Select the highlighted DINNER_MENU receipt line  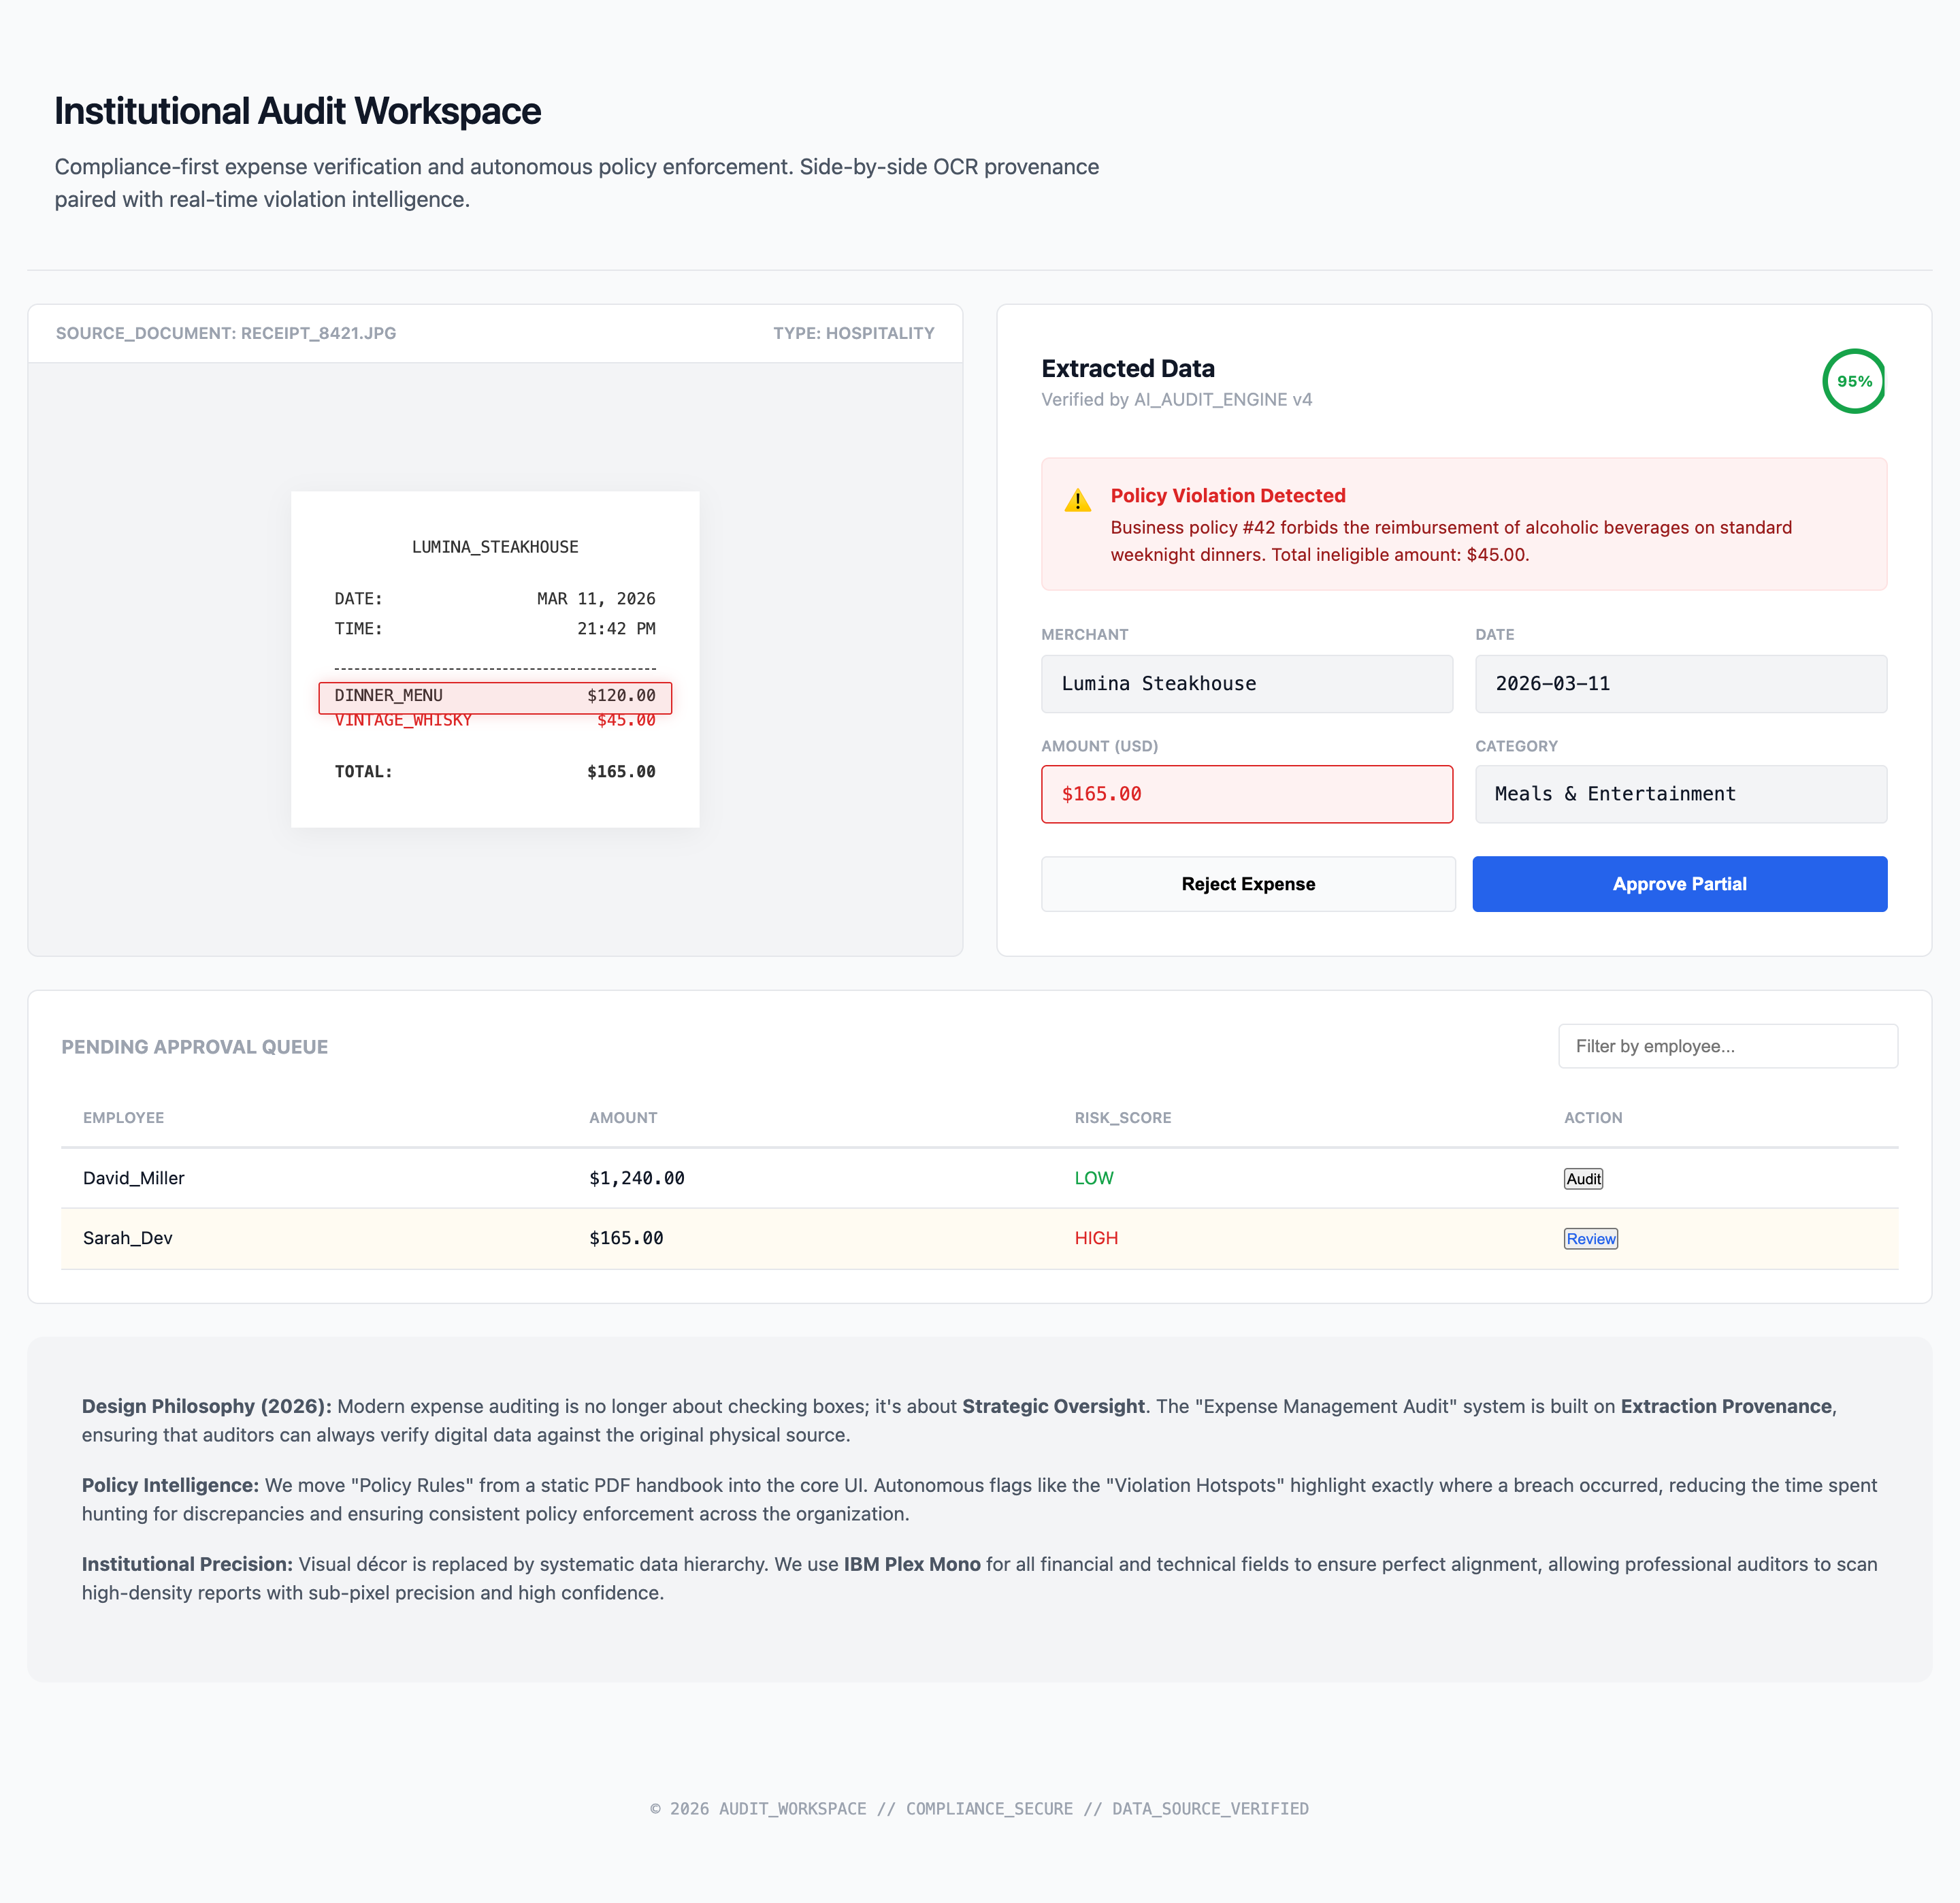[x=495, y=696]
